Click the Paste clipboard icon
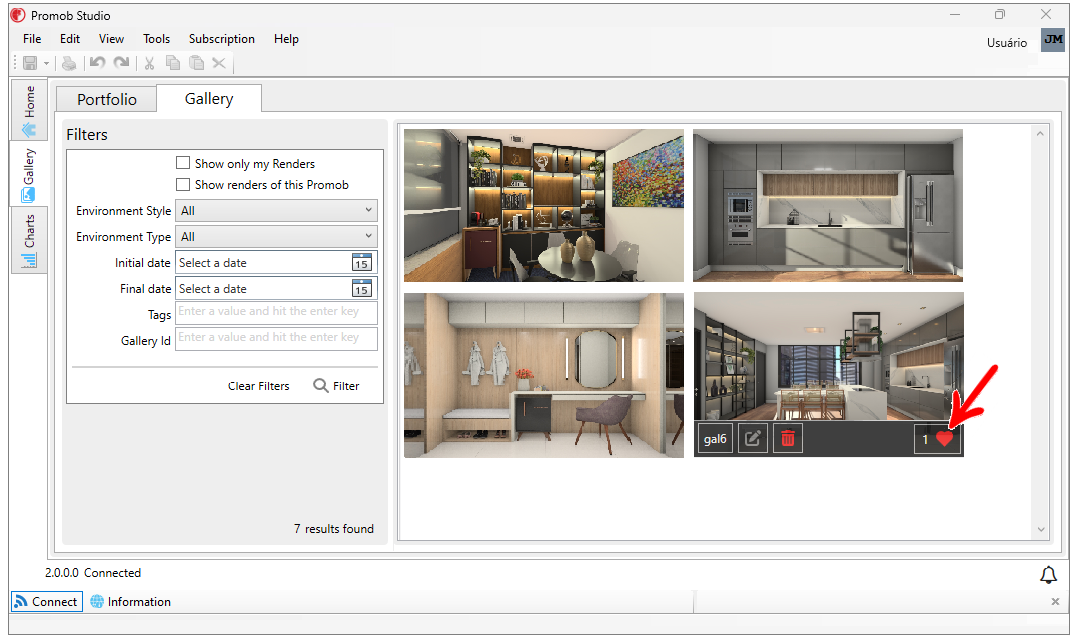This screenshot has width=1085, height=641. [197, 63]
